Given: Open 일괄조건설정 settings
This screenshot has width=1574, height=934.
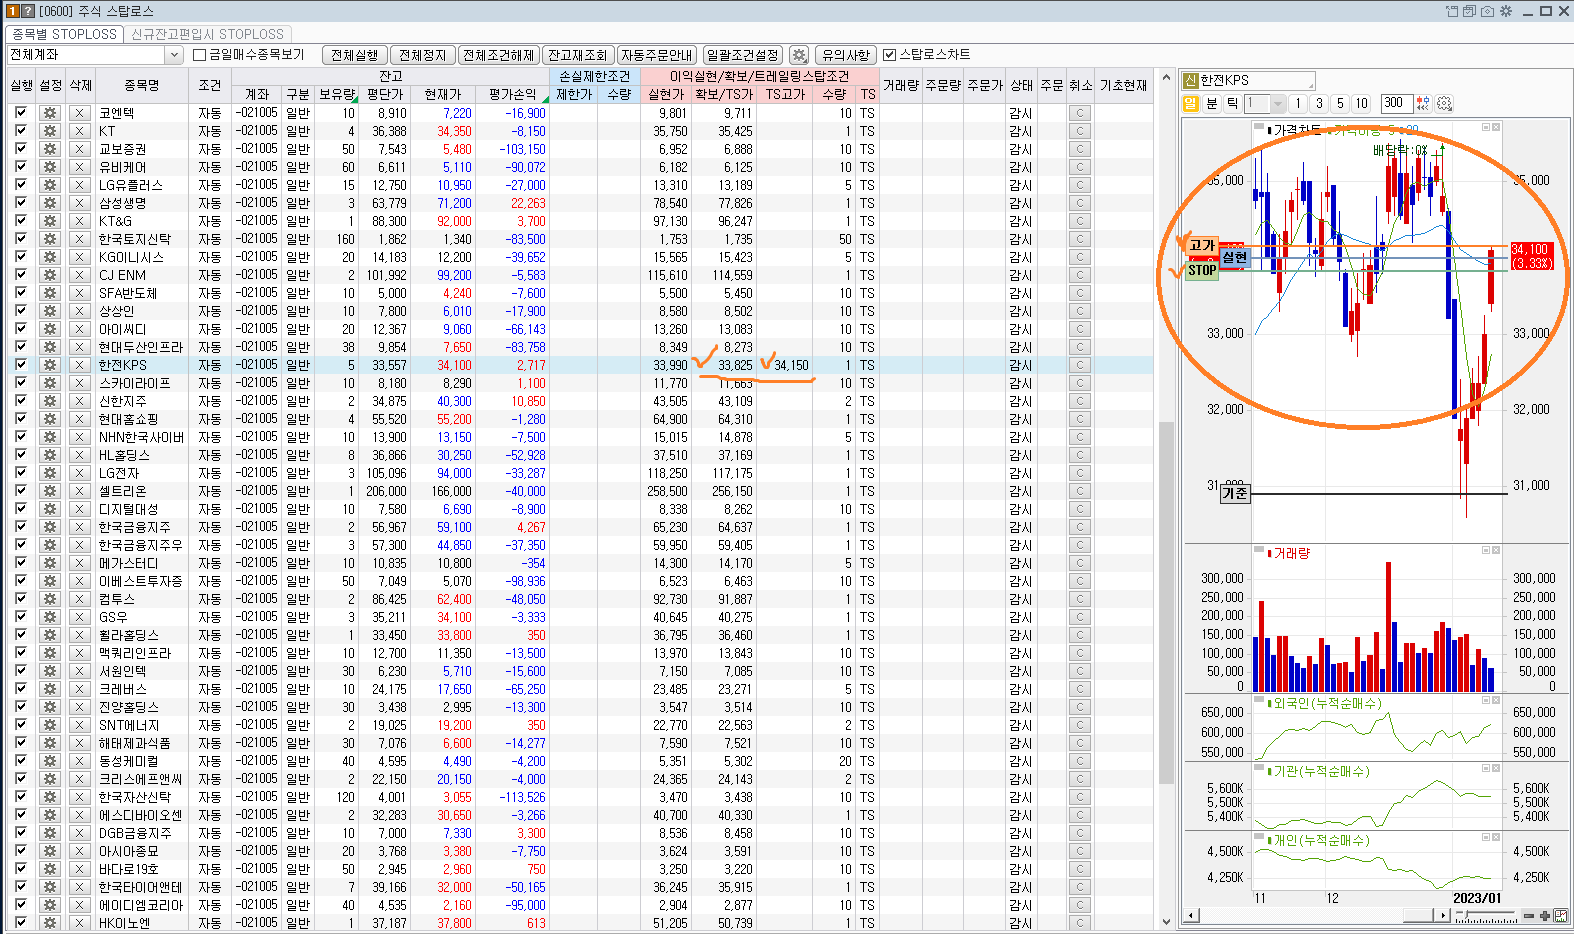Looking at the screenshot, I should (x=743, y=55).
